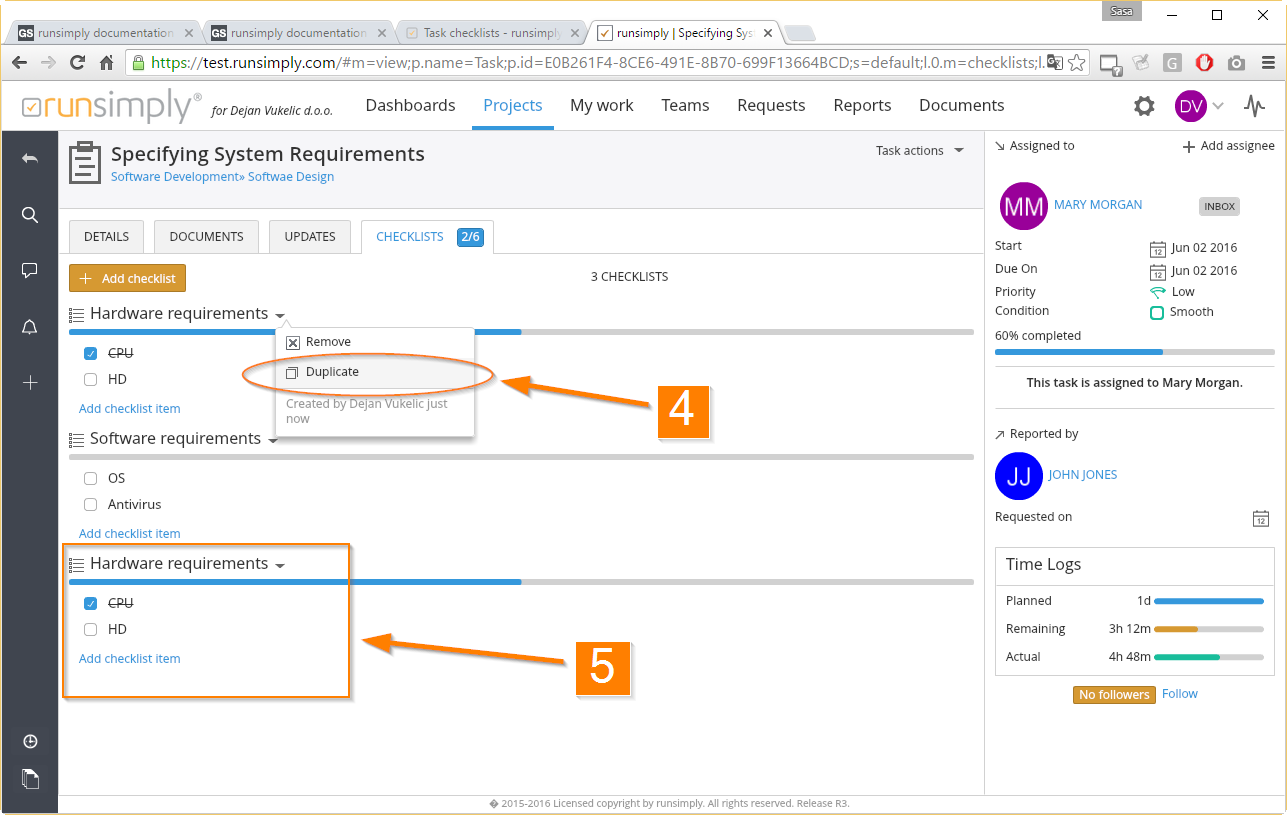Click the activity pulse icon in header
Viewport: 1287px width, 815px height.
[1254, 106]
